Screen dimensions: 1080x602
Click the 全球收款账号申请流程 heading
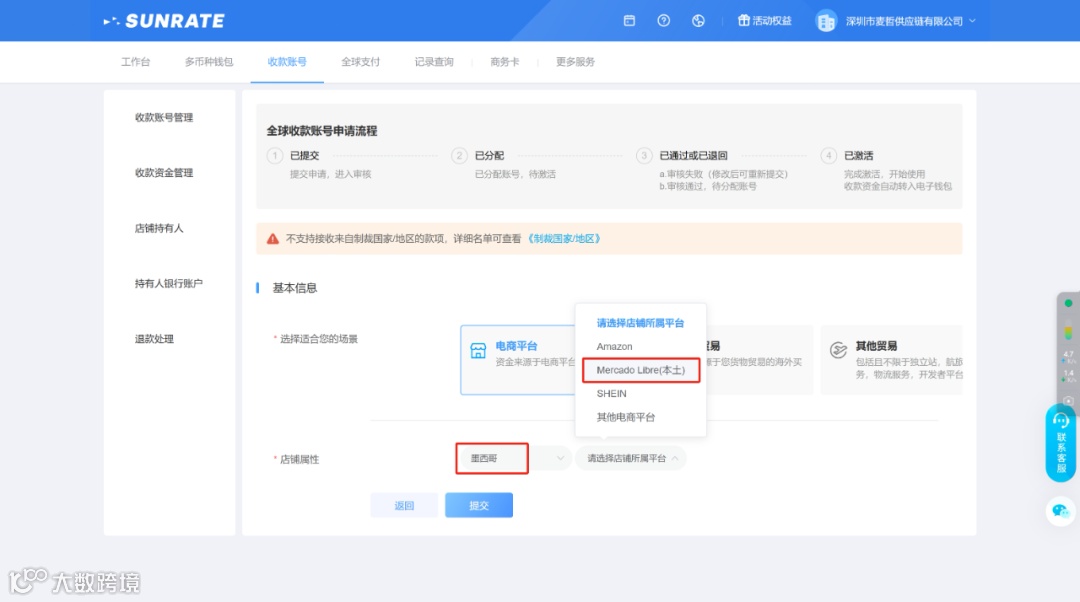322,131
